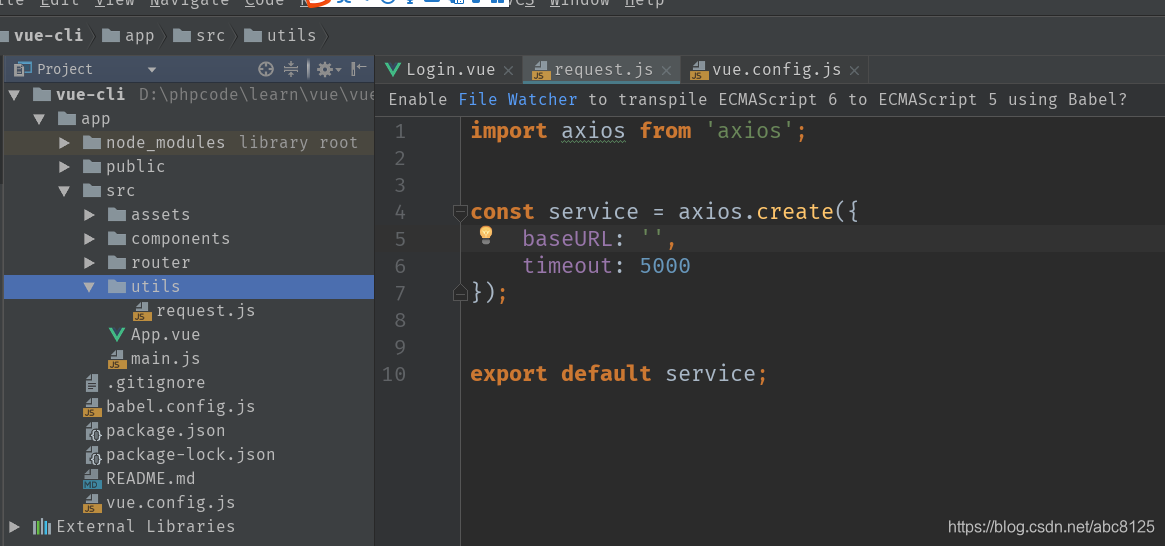Select assets folder row in tree
Image resolution: width=1165 pixels, height=546 pixels.
pyautogui.click(x=189, y=215)
